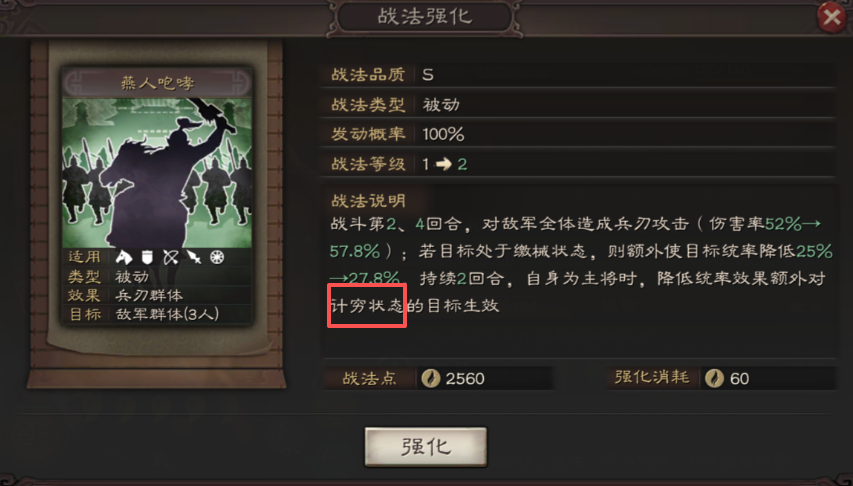
Task: Select the 战法品质 S row
Action: tap(578, 75)
